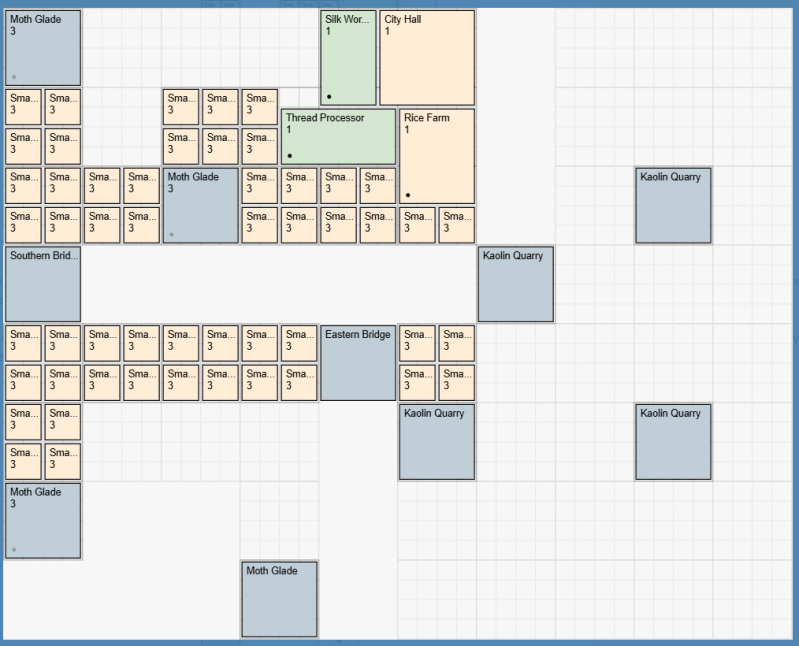Click Sma... house directly above Southern Brid...'s left edge
Screen dimensions: 799x646
(23, 225)
